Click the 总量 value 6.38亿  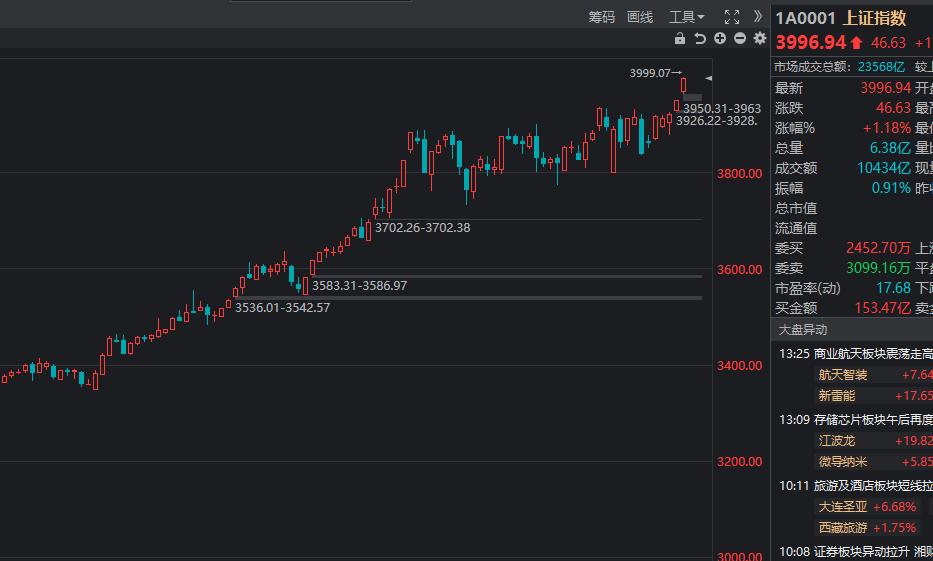(890, 148)
